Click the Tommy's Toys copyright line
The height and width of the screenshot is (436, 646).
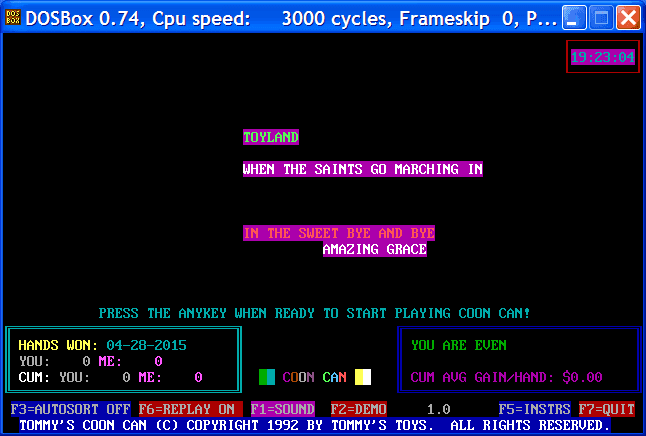(x=315, y=425)
